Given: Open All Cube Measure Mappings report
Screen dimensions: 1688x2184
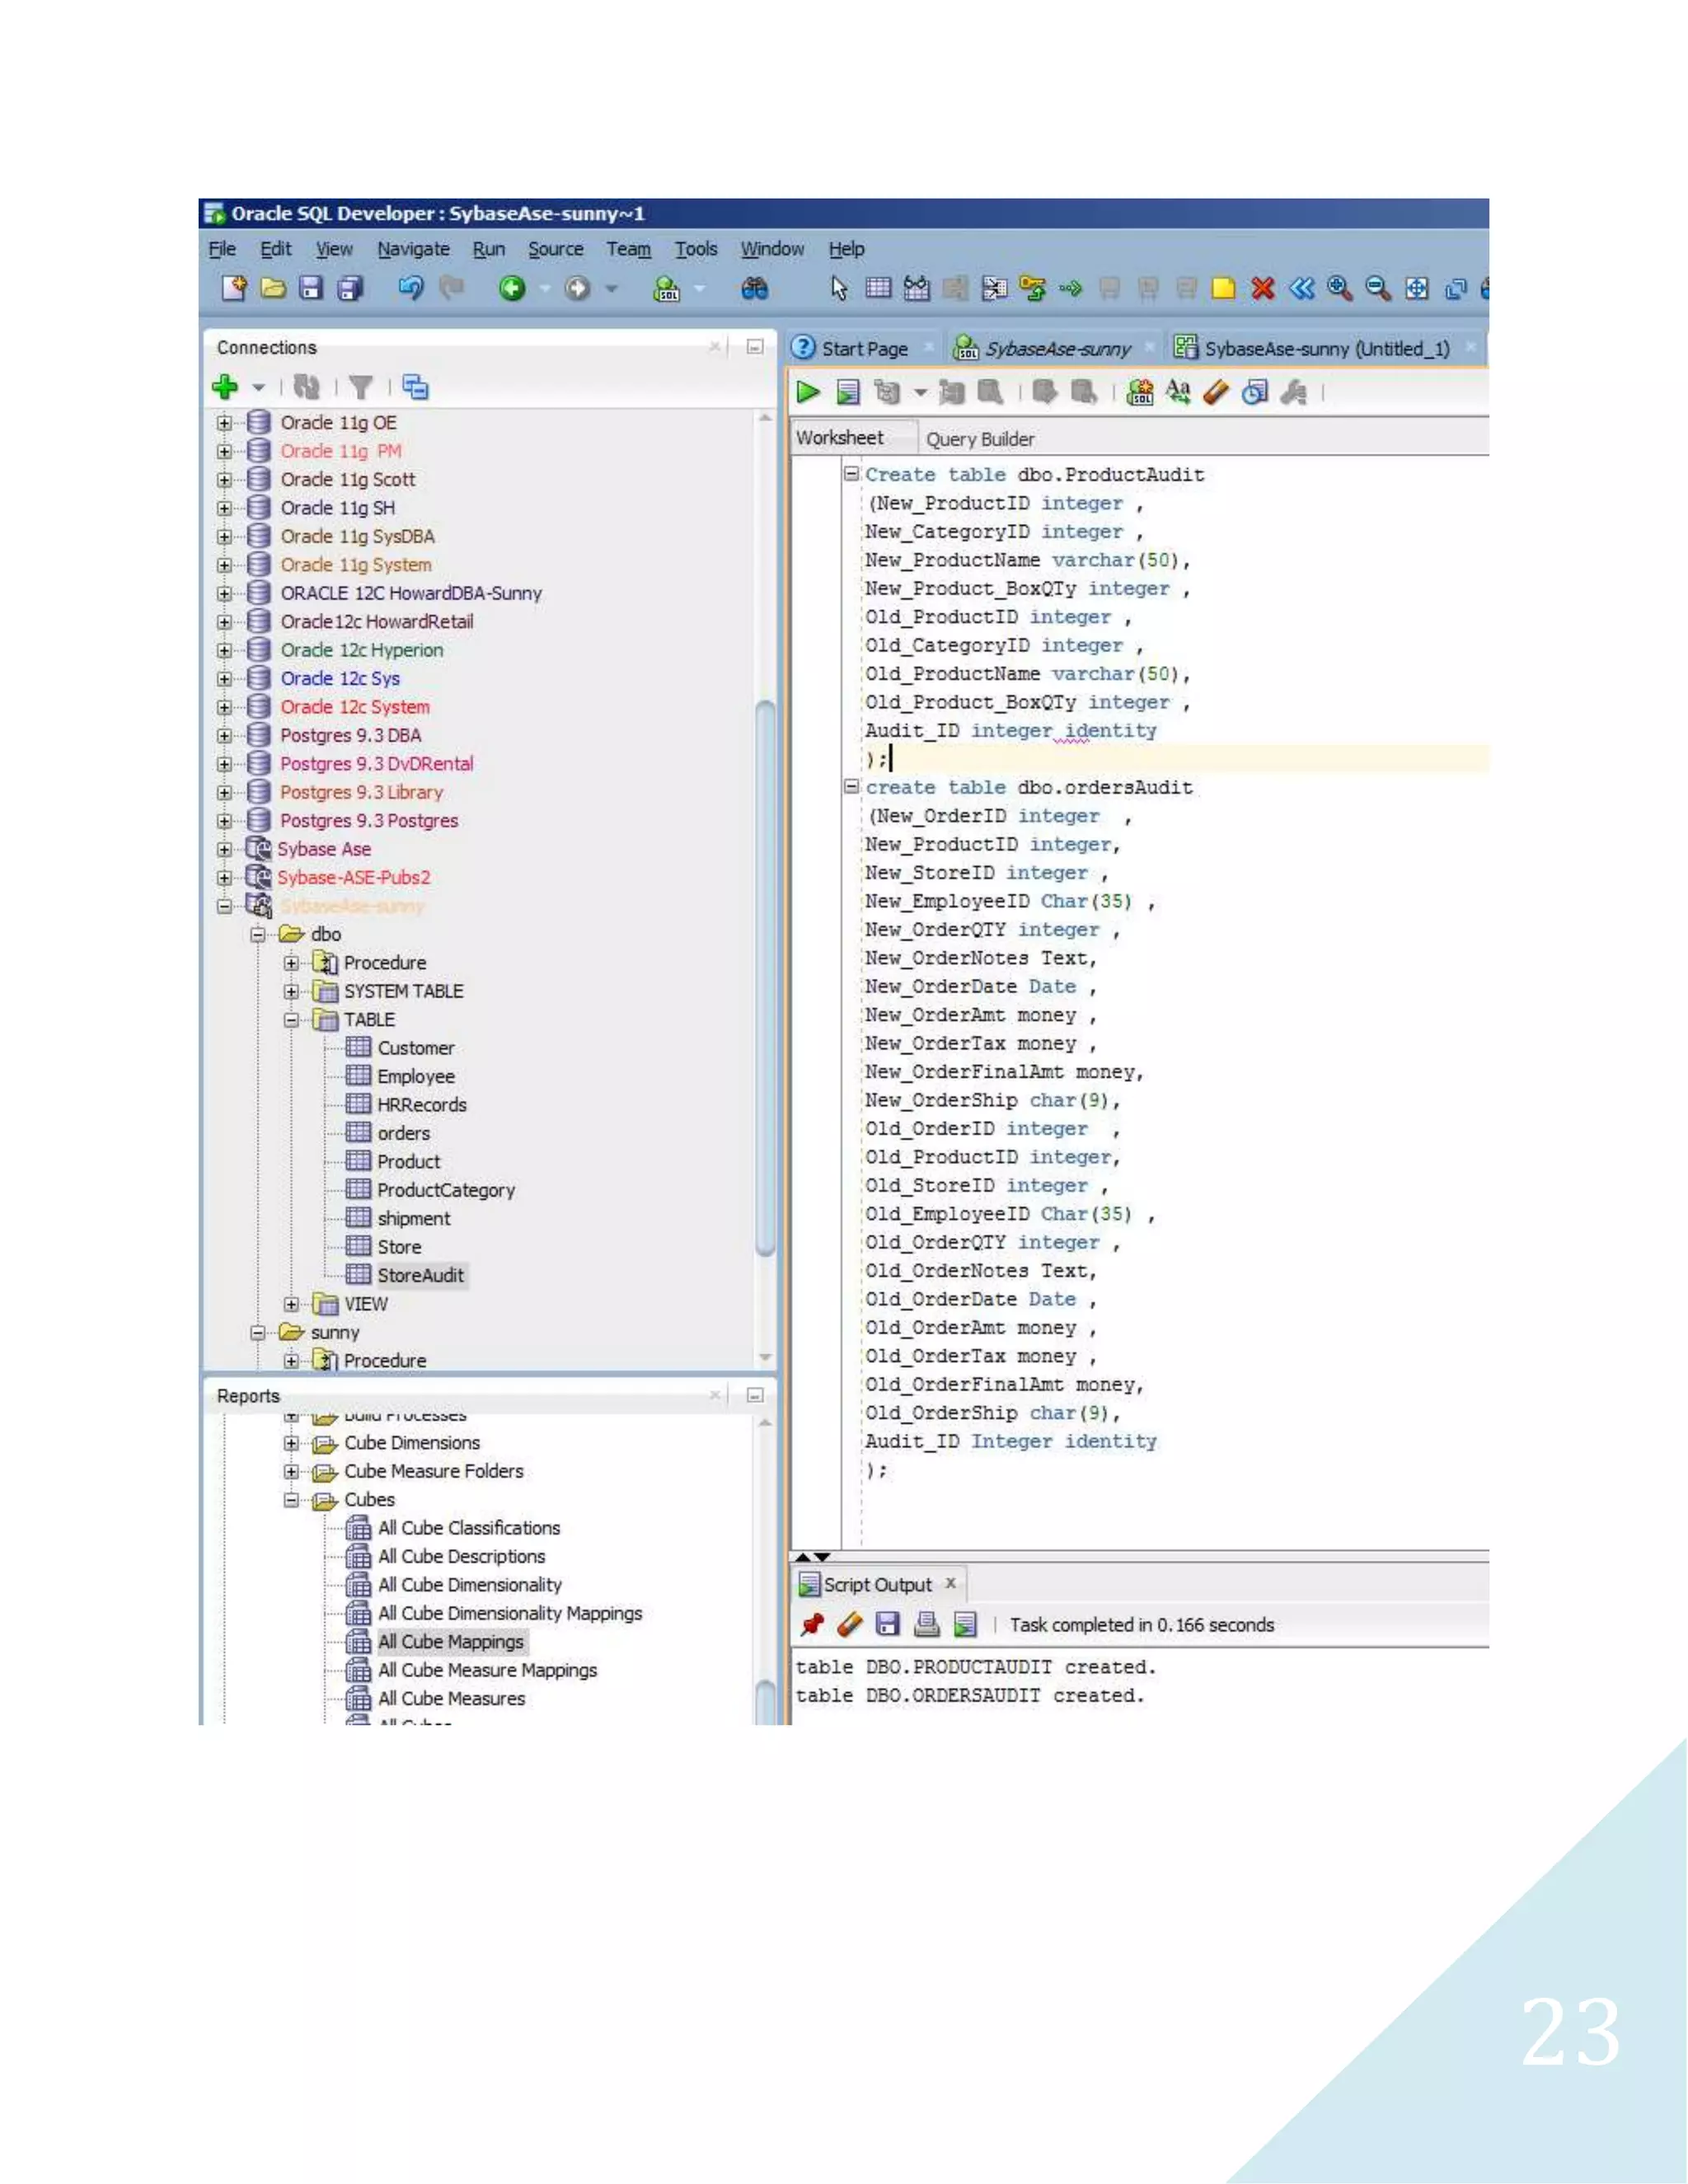Looking at the screenshot, I should tap(486, 1670).
